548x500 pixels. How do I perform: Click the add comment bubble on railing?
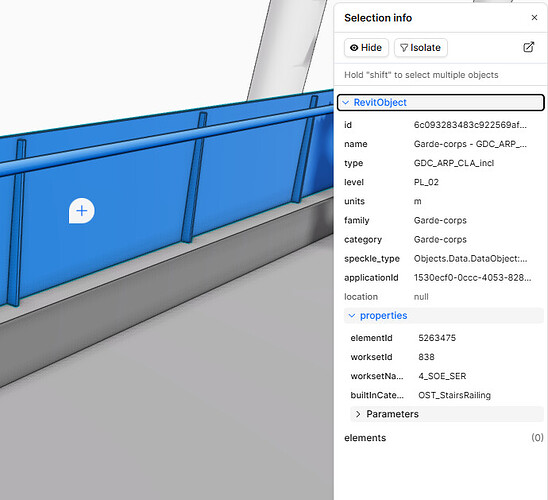[x=81, y=211]
